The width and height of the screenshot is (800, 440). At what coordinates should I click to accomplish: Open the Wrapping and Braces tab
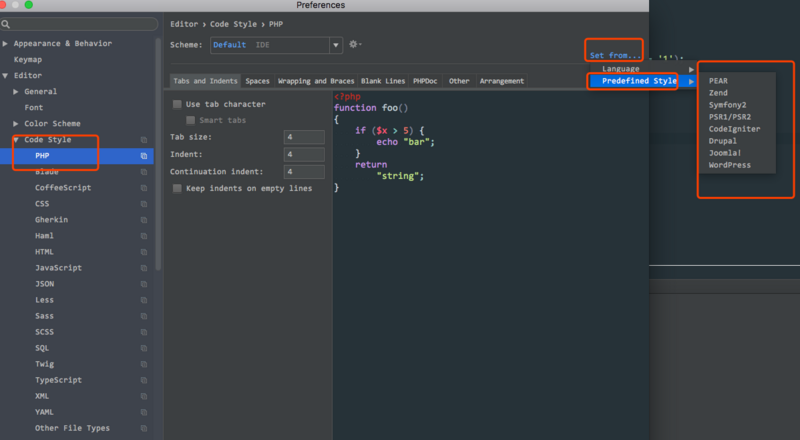pos(316,81)
